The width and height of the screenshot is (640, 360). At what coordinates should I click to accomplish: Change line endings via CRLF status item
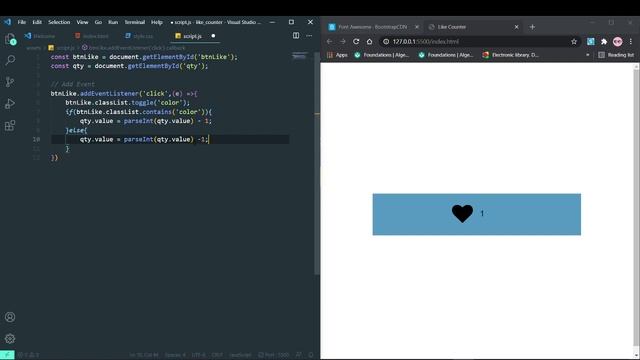coord(217,355)
